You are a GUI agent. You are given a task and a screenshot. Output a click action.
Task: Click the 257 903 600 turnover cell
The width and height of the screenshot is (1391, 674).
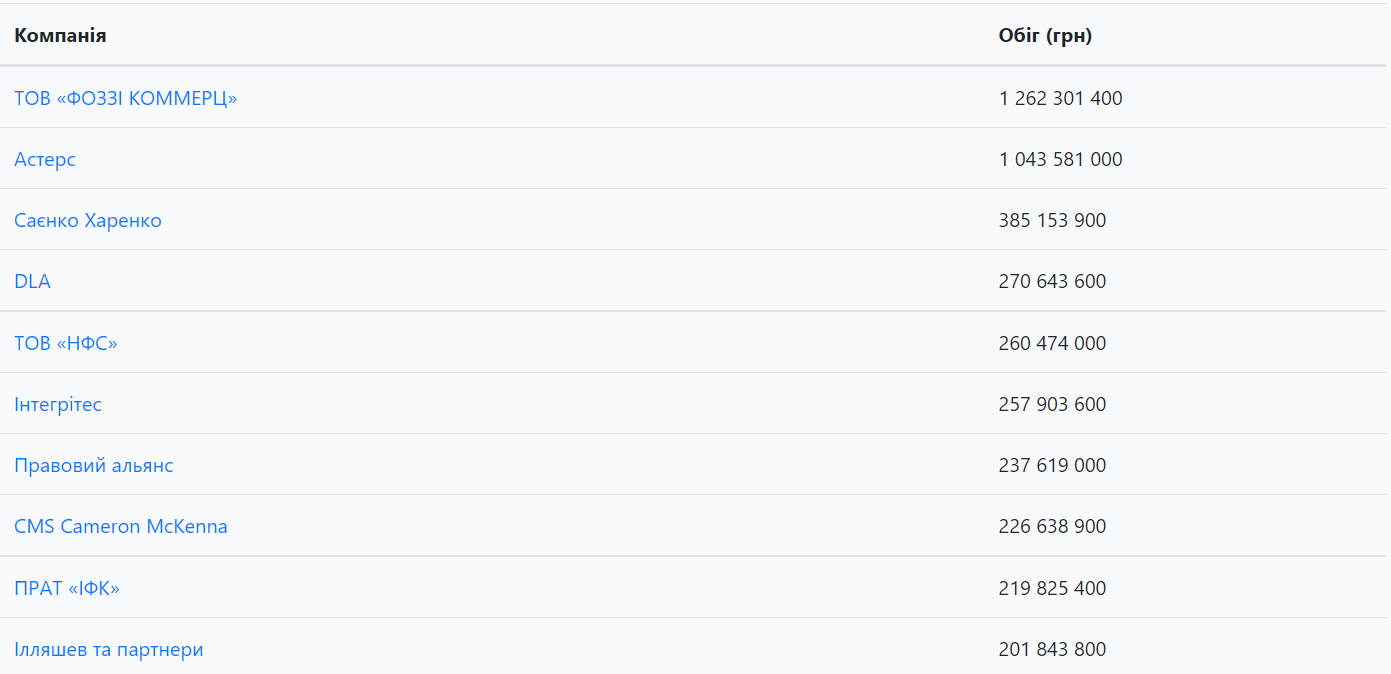pyautogui.click(x=1052, y=404)
